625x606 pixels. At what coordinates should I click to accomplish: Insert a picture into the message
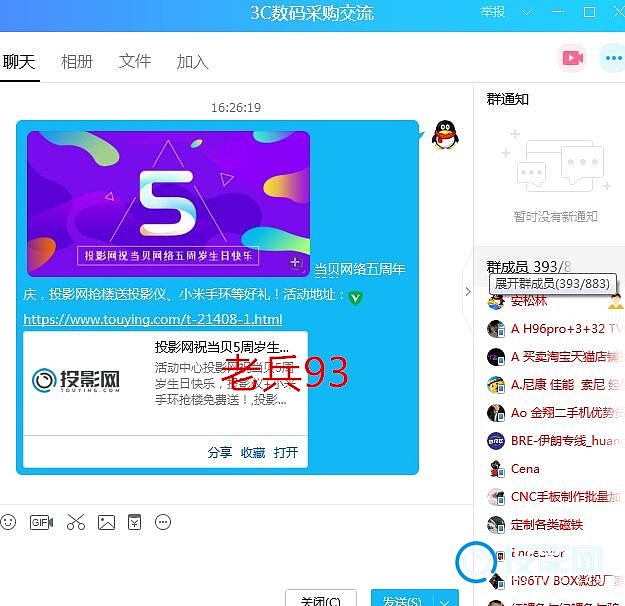106,522
